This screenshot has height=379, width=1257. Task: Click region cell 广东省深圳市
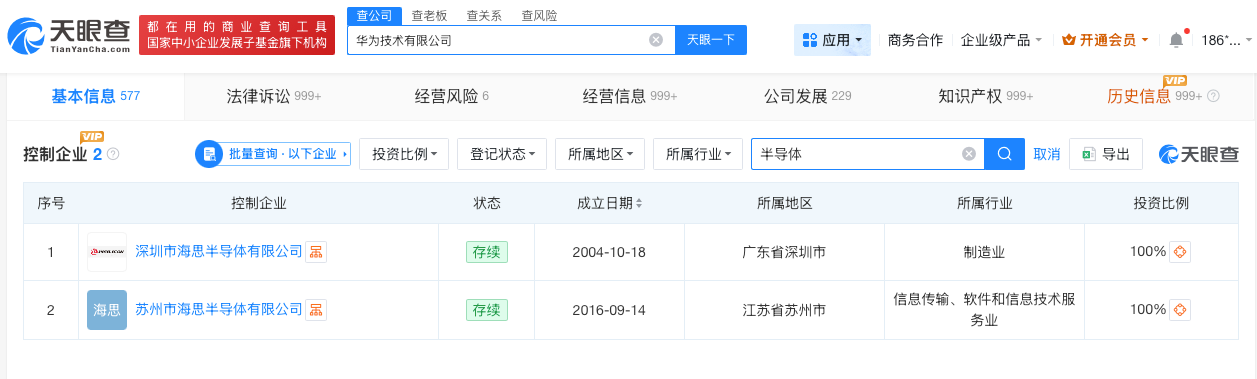tap(785, 251)
